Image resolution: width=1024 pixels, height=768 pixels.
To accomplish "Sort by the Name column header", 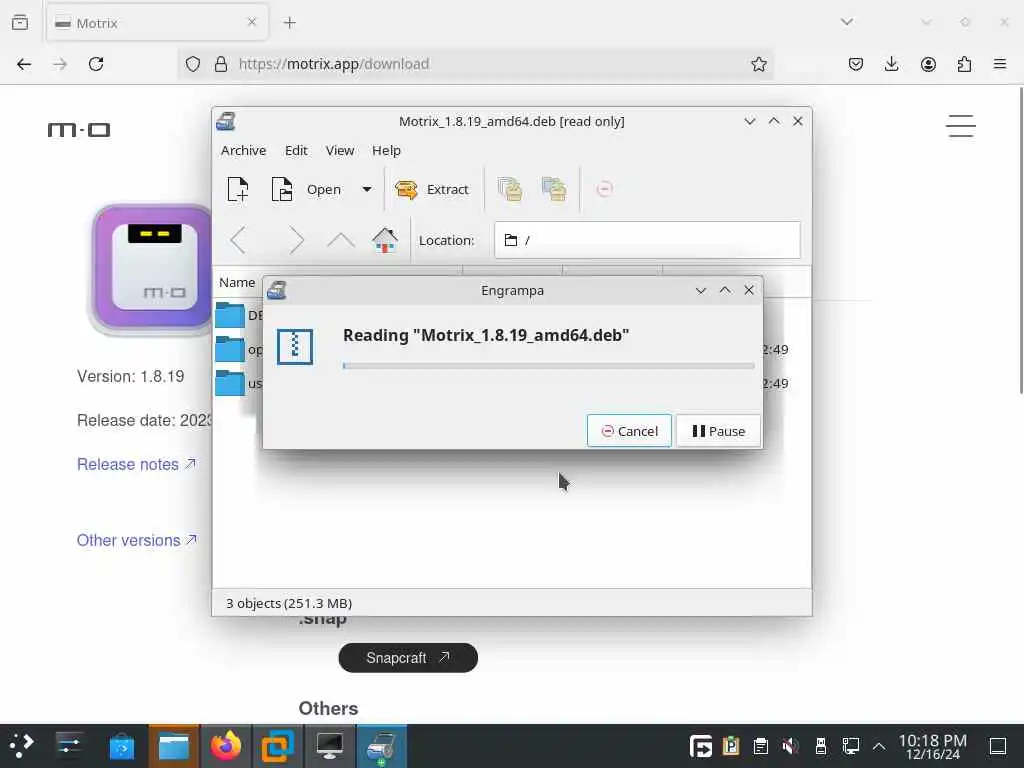I will pyautogui.click(x=237, y=283).
